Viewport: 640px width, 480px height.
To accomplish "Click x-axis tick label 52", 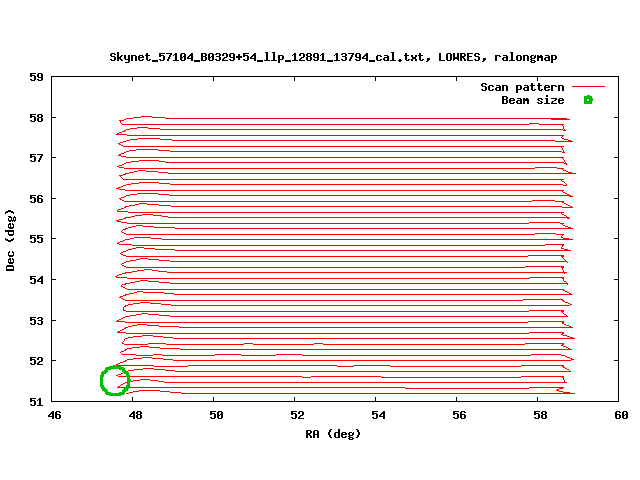I will (298, 416).
